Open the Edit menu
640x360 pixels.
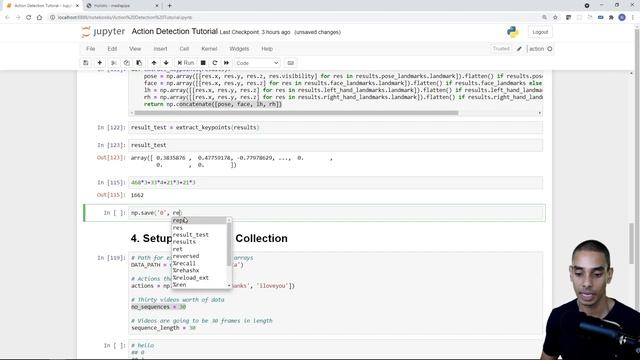[112, 49]
